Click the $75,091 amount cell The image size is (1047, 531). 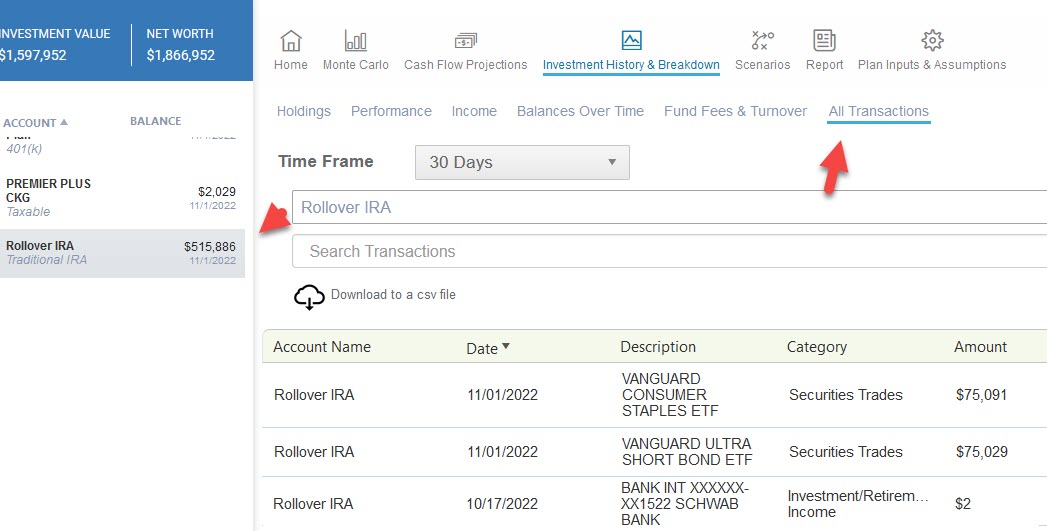pyautogui.click(x=981, y=395)
